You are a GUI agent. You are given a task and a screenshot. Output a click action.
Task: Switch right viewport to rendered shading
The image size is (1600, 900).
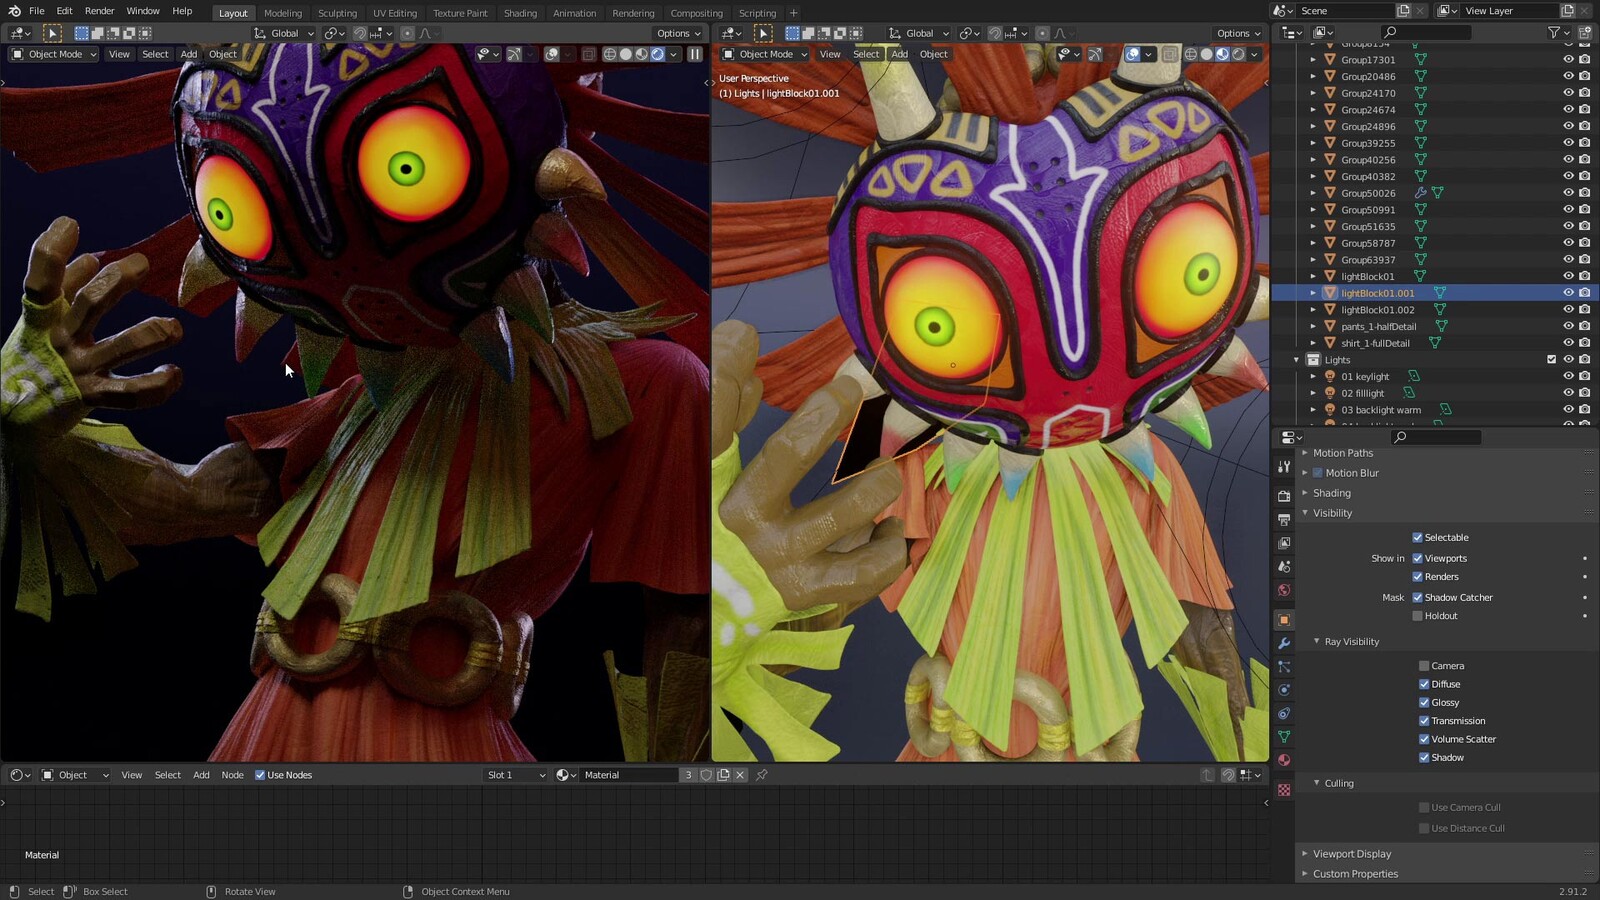tap(1238, 54)
